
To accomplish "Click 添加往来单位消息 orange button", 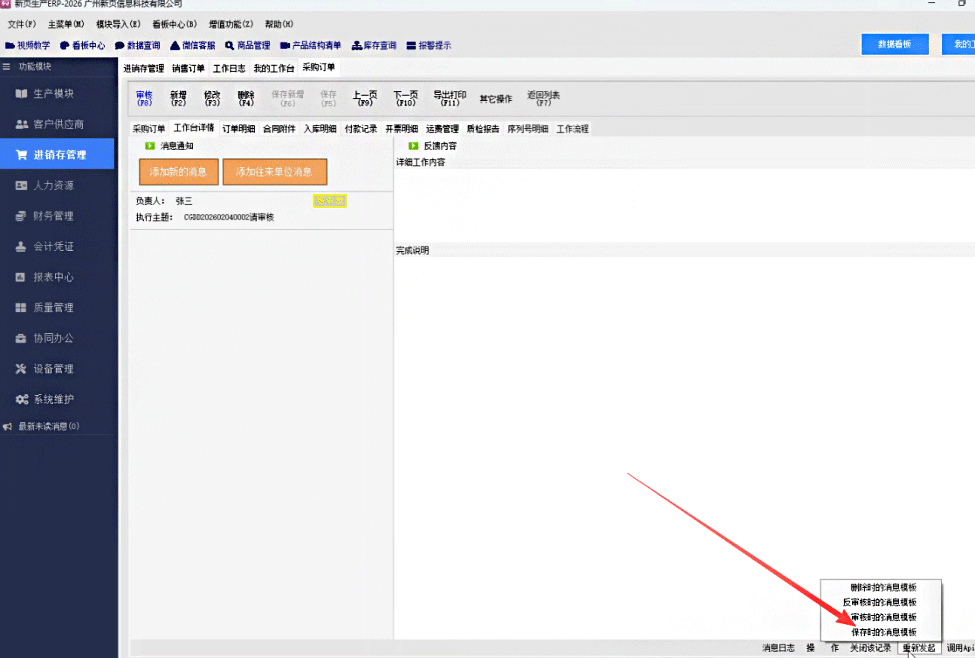I will coord(274,172).
